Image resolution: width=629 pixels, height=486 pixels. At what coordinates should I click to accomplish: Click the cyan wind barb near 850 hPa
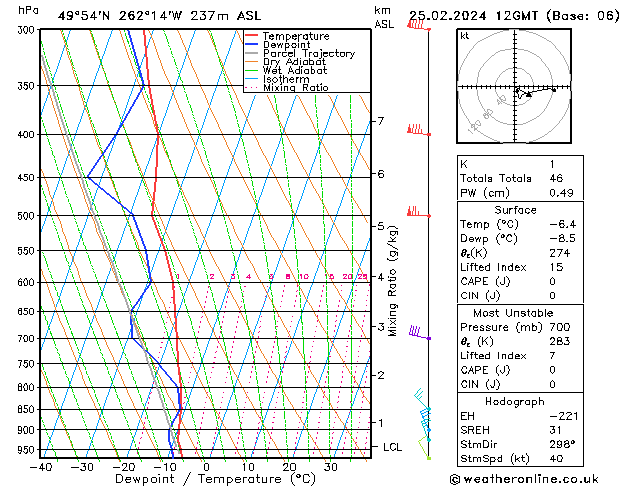tap(422, 399)
